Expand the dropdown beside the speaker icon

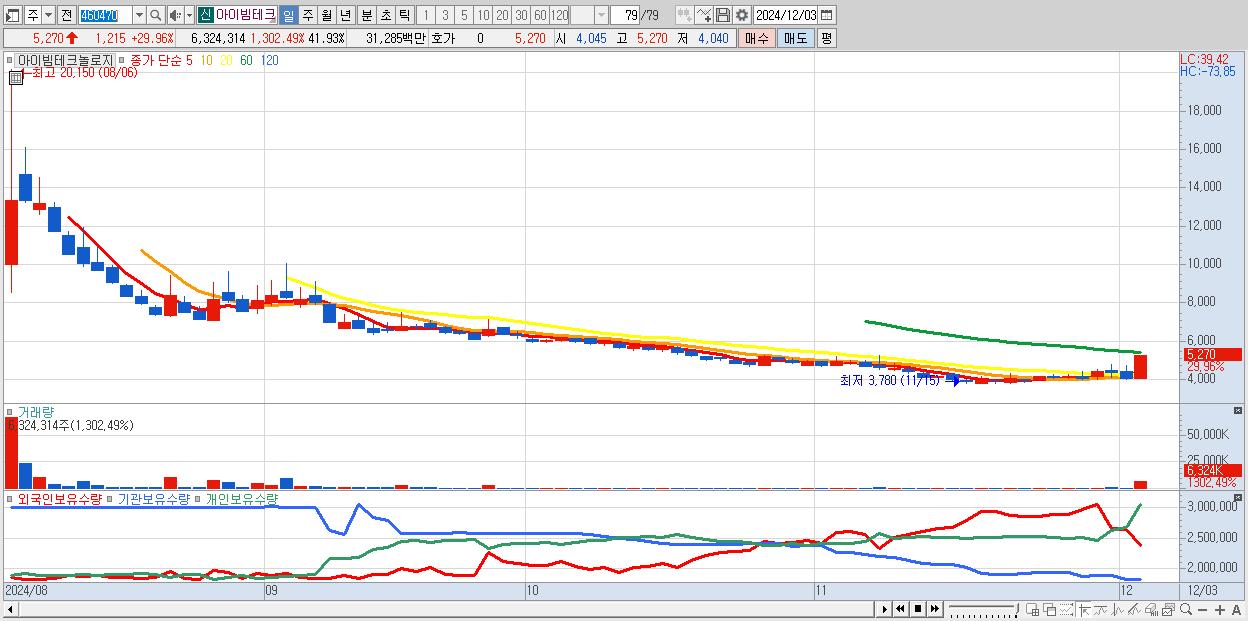189,16
